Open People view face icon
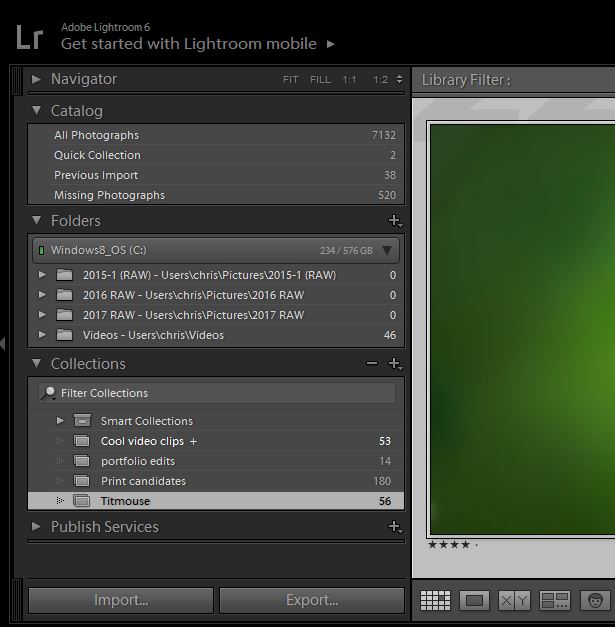The image size is (615, 627). 595,600
